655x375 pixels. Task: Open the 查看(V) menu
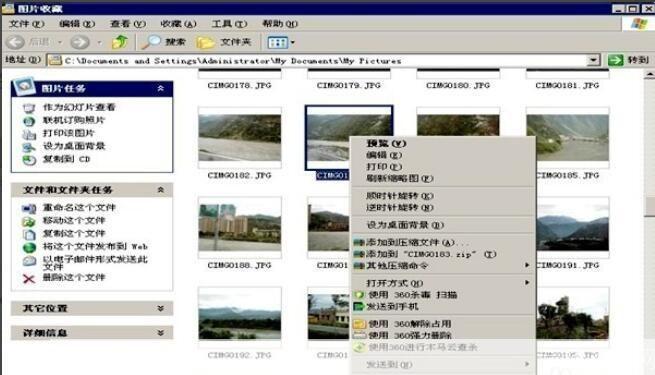(128, 24)
